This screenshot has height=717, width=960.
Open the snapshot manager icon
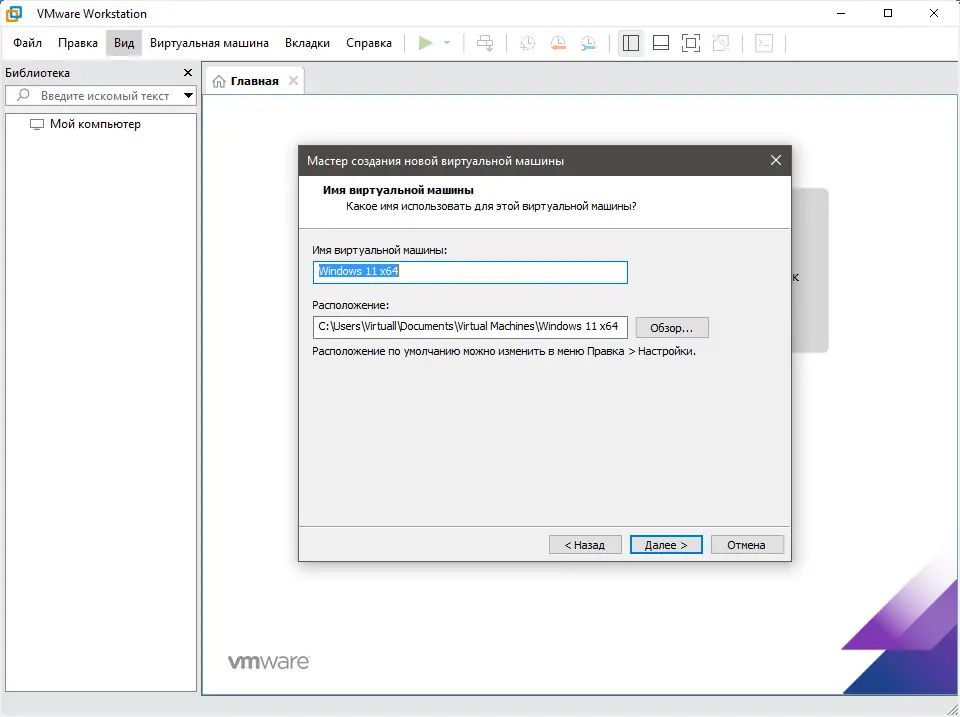click(x=588, y=43)
